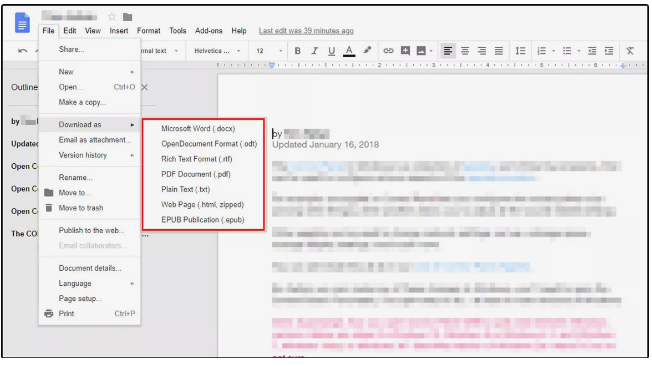The height and width of the screenshot is (366, 652).
Task: Close the Outline panel
Action: 144,87
